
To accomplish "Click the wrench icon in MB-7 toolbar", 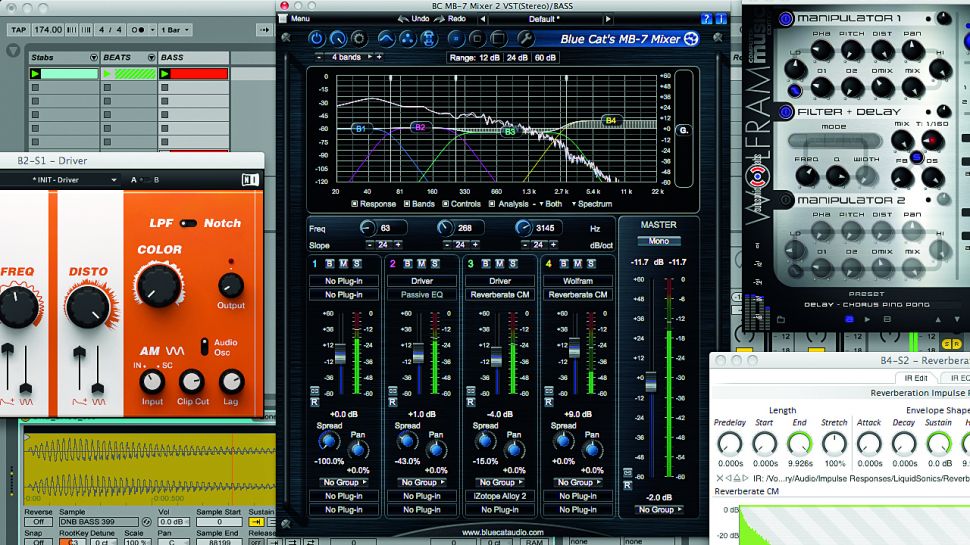I will click(525, 39).
